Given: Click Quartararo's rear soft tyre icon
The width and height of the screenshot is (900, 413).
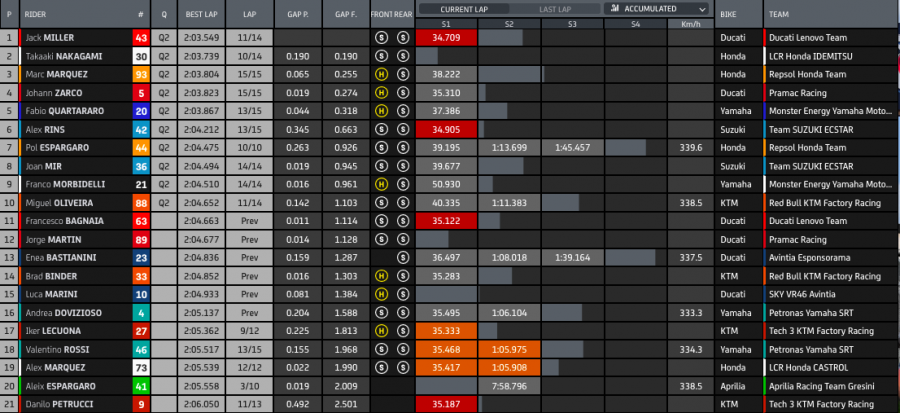Looking at the screenshot, I should 402,111.
